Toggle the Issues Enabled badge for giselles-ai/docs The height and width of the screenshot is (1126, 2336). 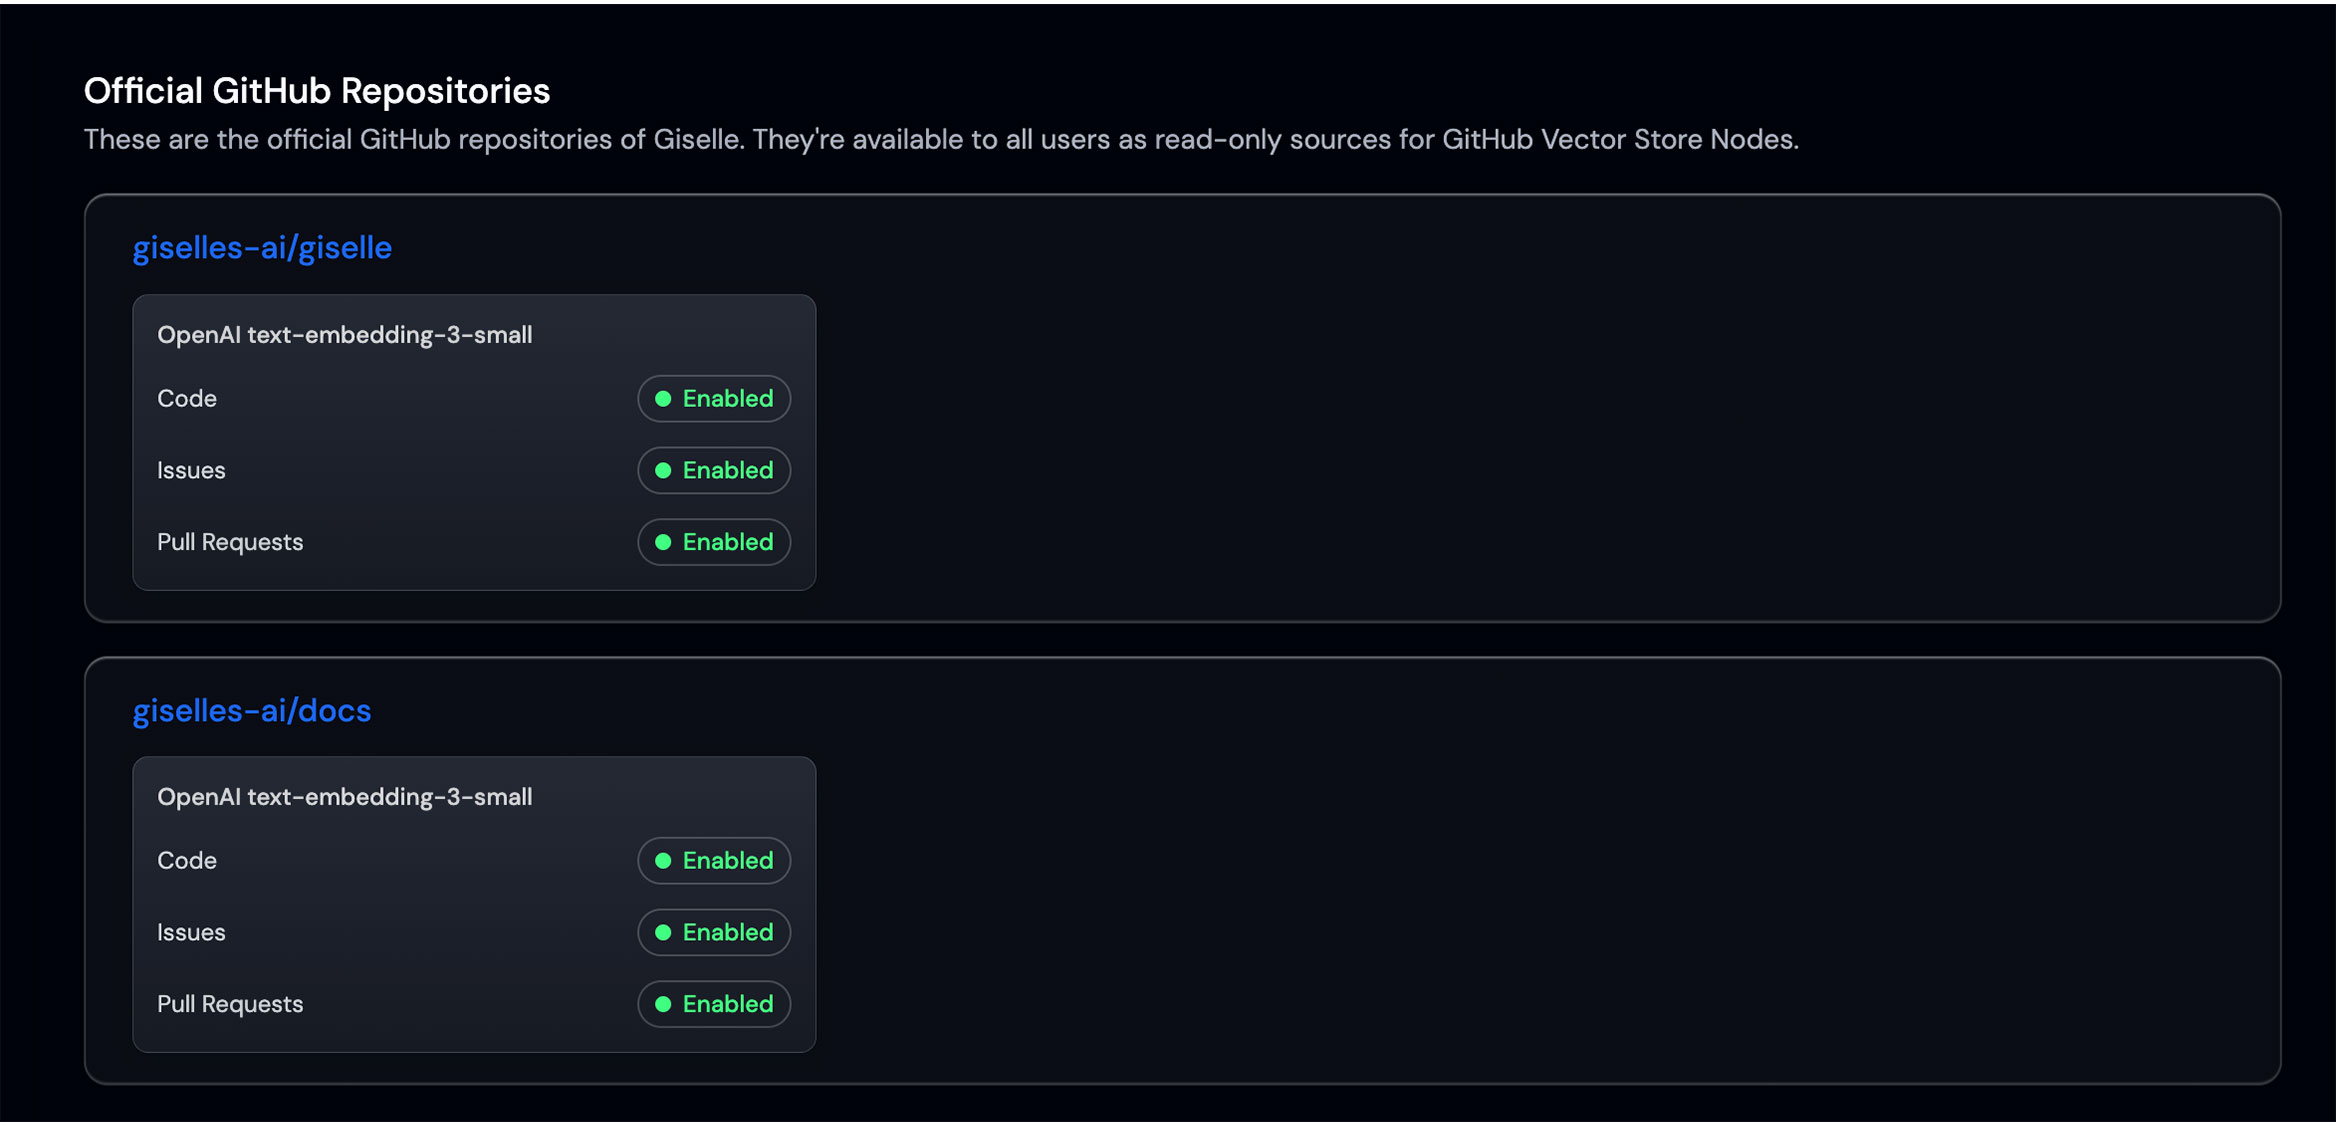(713, 932)
